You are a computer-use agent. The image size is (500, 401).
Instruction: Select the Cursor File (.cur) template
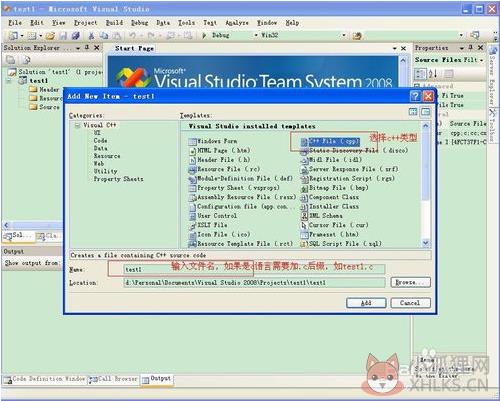[334, 225]
